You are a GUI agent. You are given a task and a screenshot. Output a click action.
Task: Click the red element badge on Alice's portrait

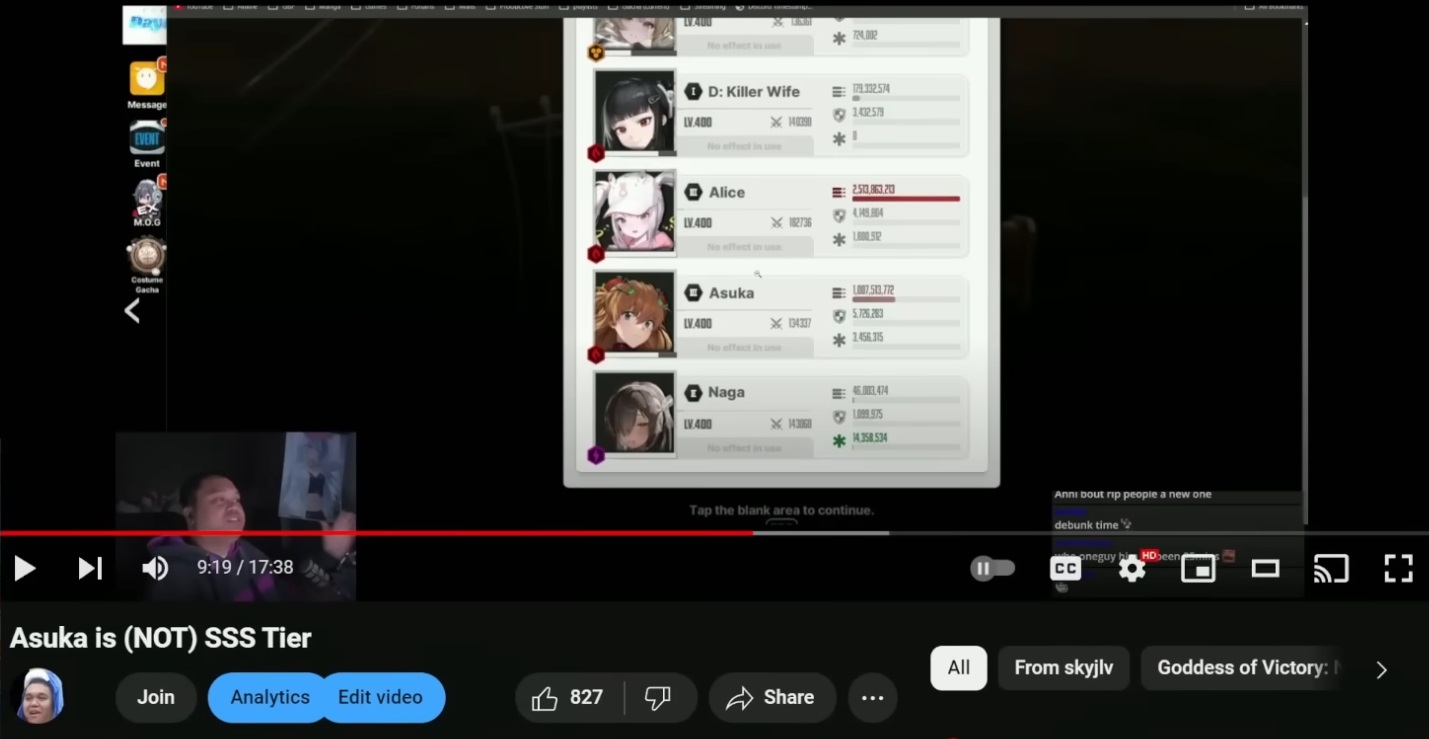coord(596,254)
